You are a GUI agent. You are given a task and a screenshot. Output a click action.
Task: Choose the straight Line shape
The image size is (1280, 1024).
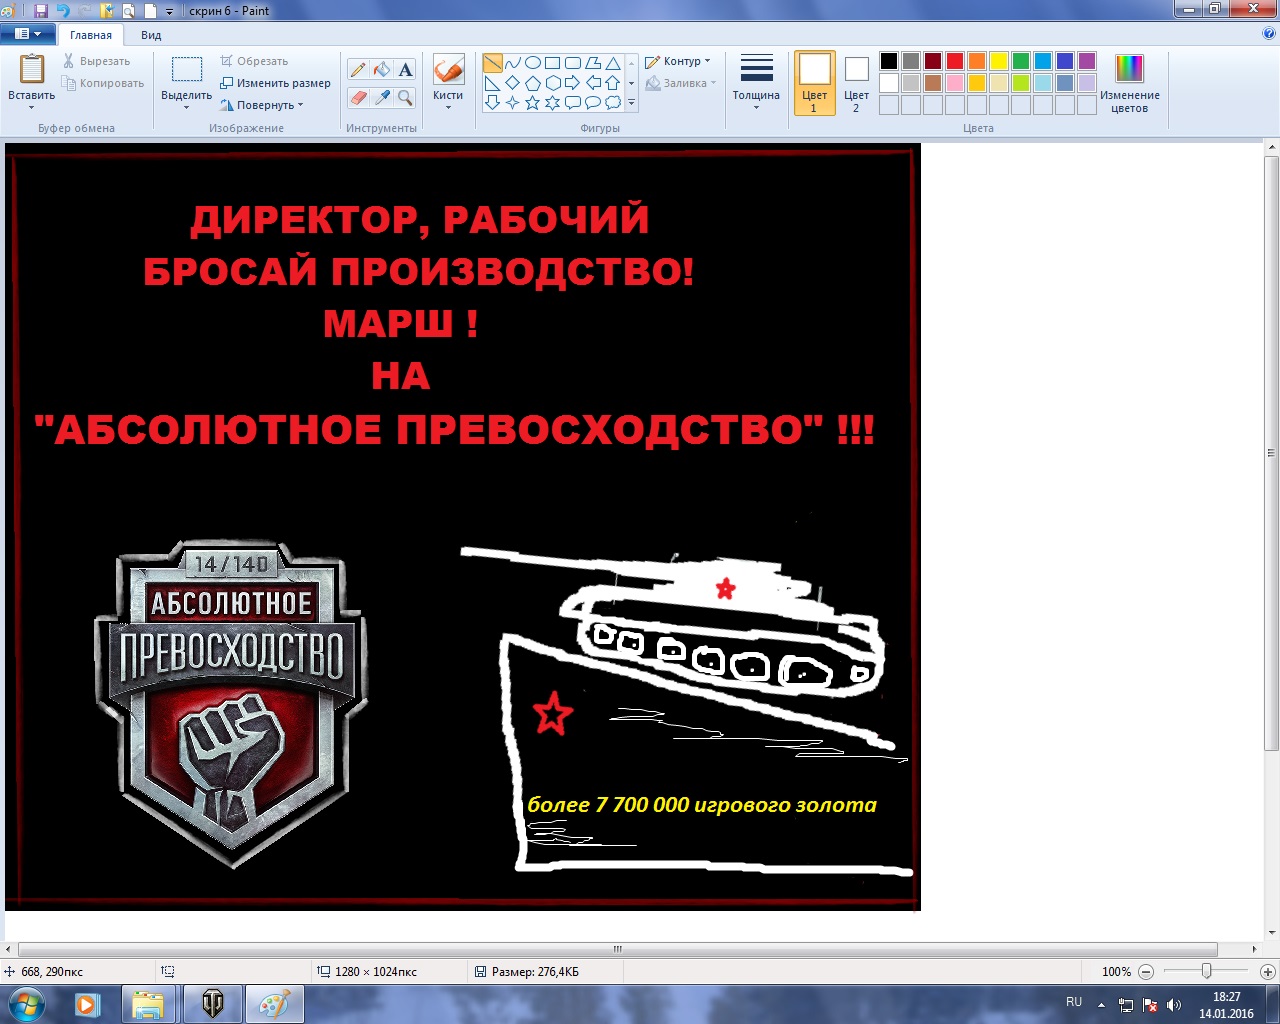coord(492,63)
